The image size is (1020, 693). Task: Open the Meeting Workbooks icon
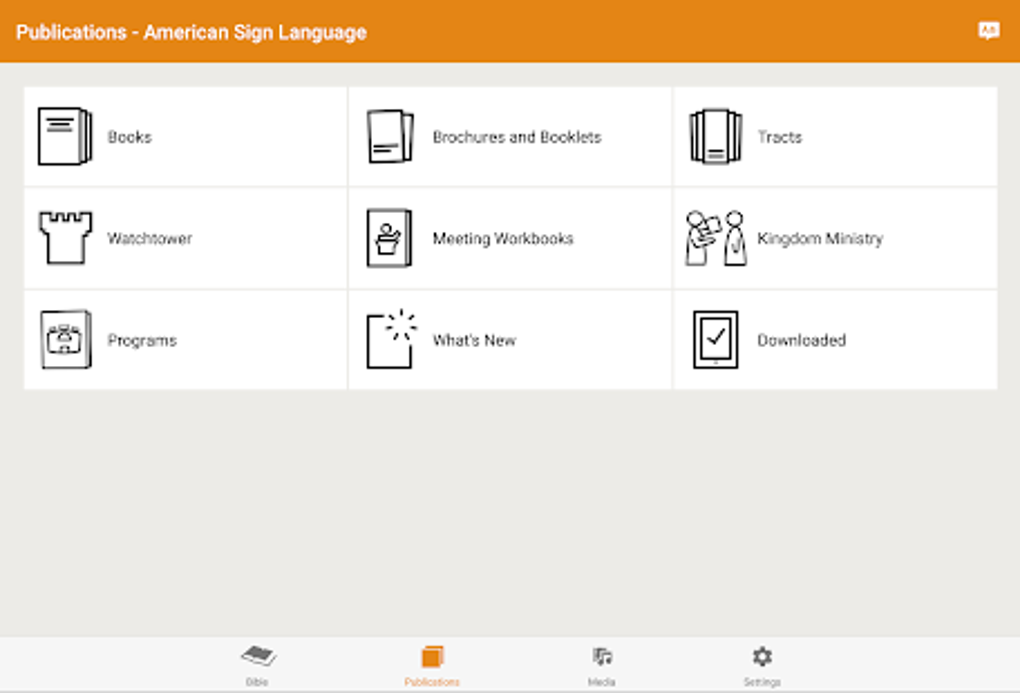(391, 238)
